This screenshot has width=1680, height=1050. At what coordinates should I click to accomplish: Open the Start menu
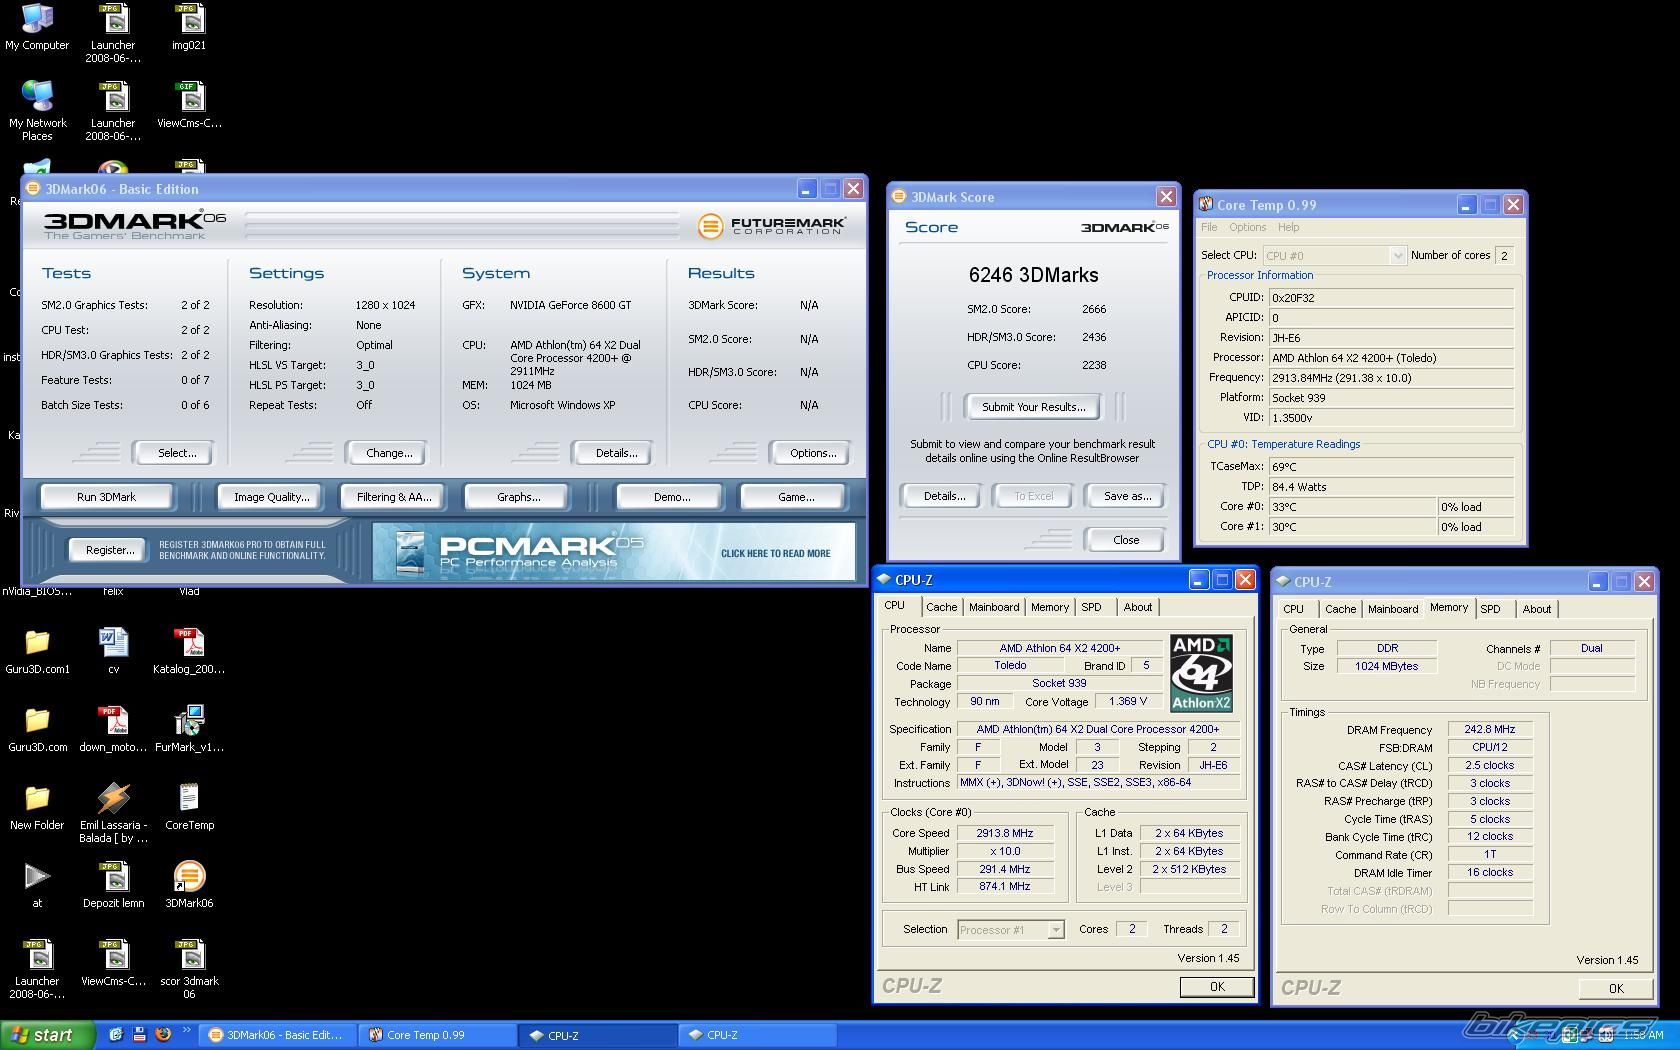coord(47,1035)
